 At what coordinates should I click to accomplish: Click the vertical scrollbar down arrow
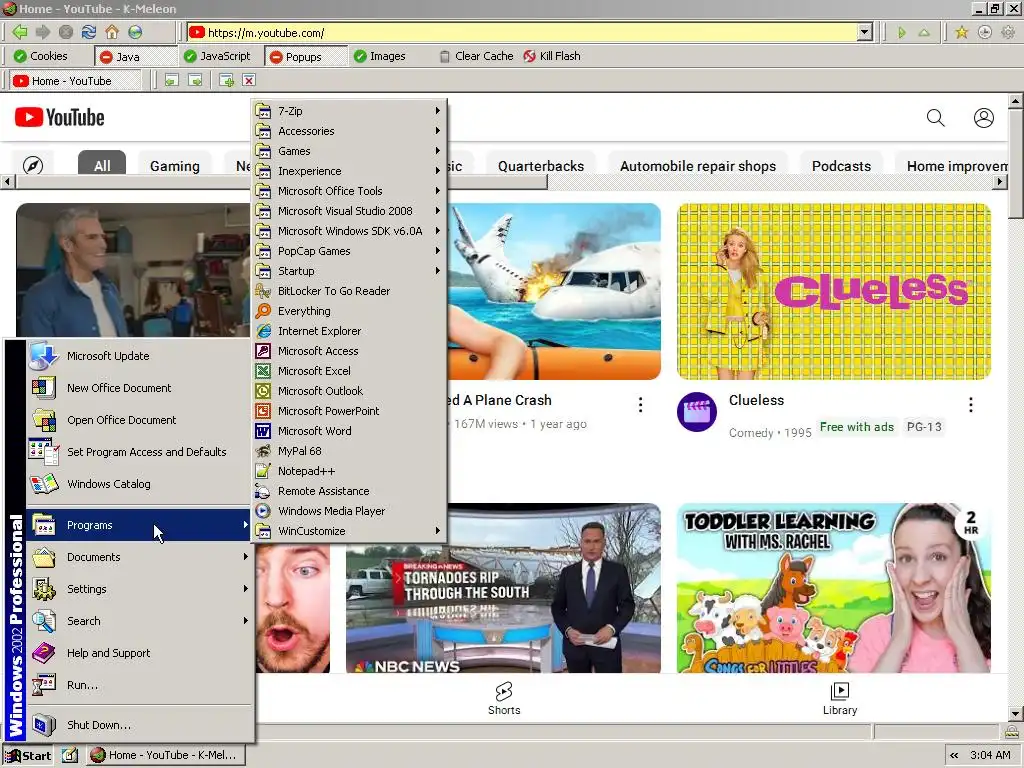tap(1016, 714)
